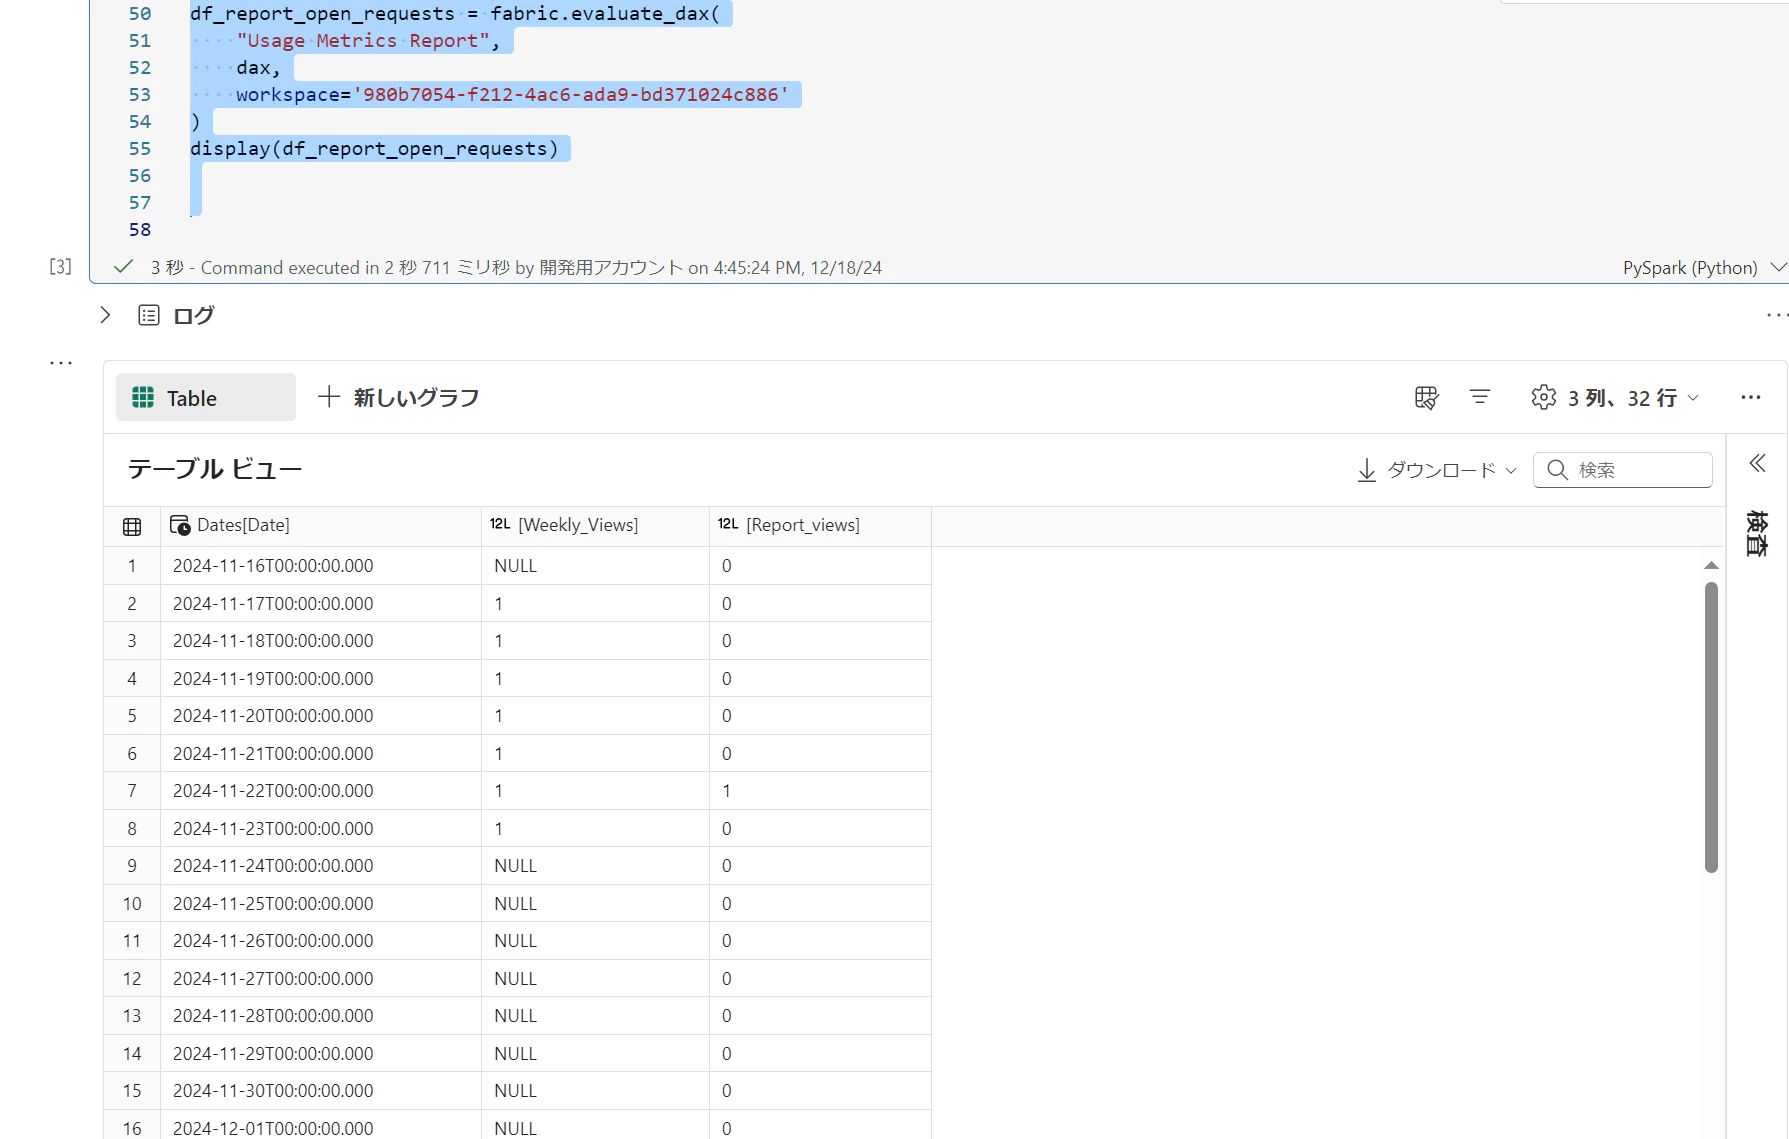Open the ダウンロード dropdown

(1437, 470)
